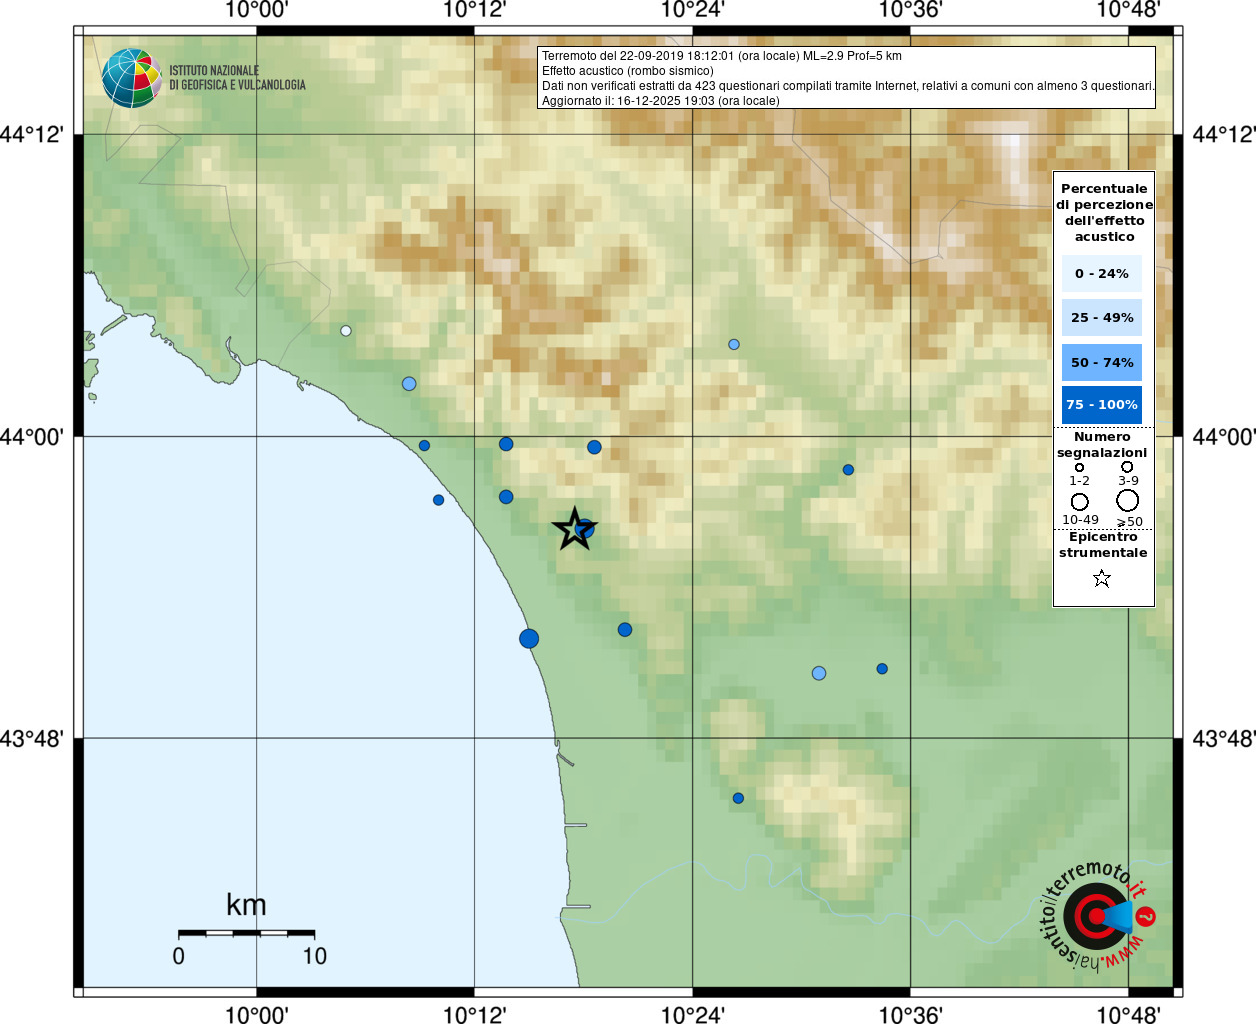Click the km scale bar

pos(246,933)
